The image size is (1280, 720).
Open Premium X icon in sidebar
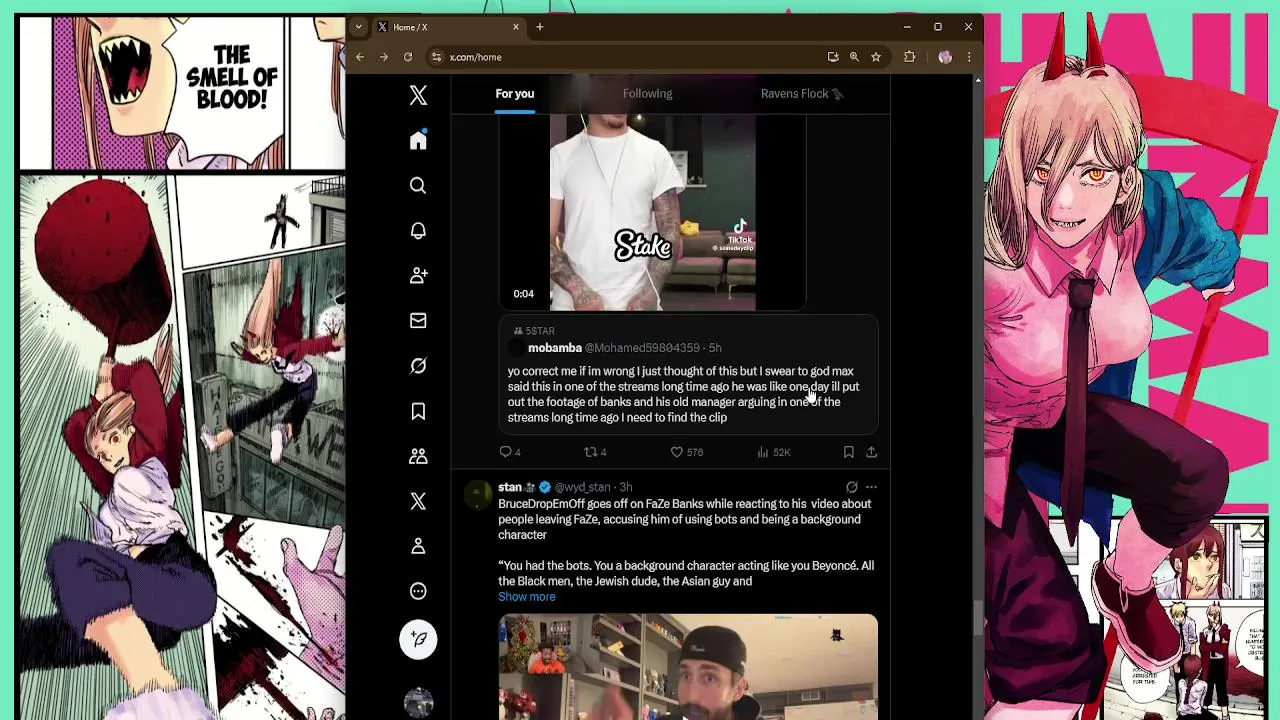tap(418, 501)
